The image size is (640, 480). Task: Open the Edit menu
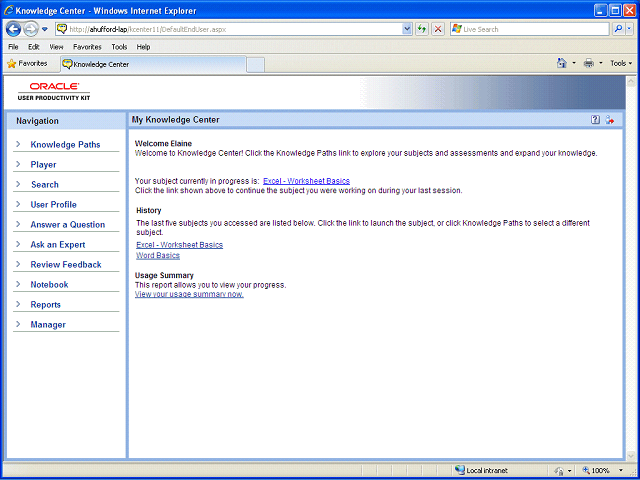(34, 47)
